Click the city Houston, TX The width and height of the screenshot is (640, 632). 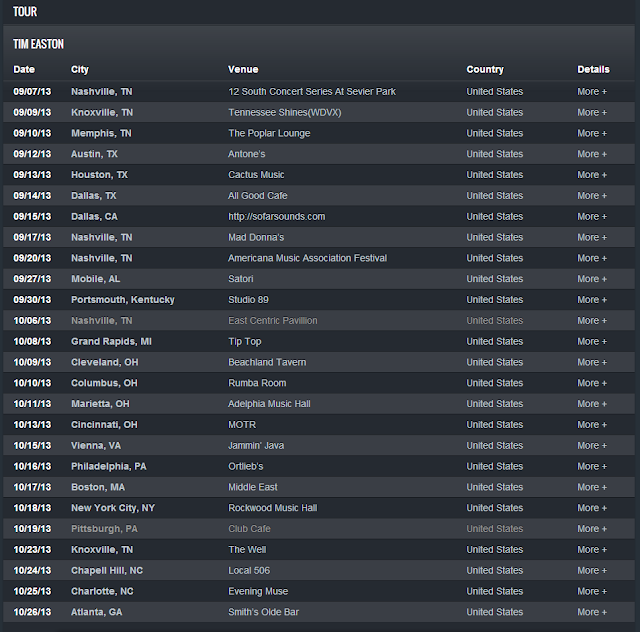[x=99, y=175]
